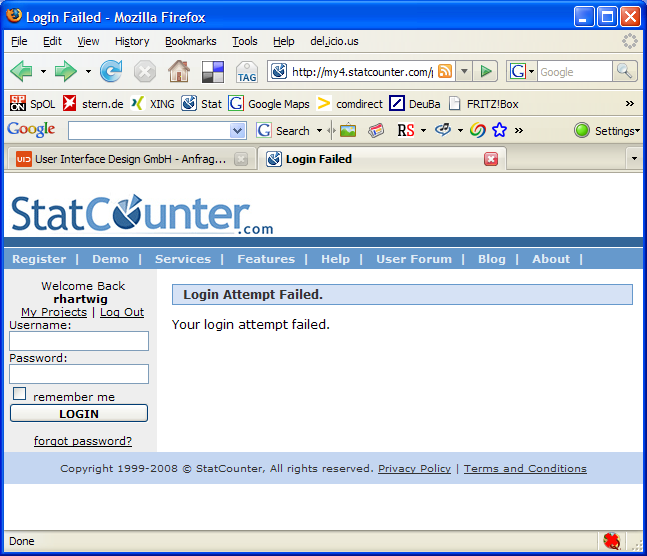Open the XING bookmark

[153, 104]
